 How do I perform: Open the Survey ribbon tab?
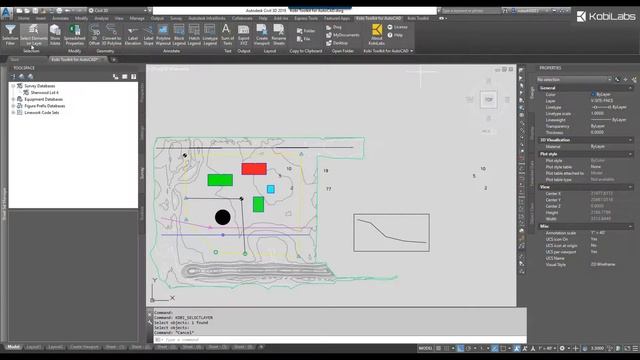click(176, 18)
